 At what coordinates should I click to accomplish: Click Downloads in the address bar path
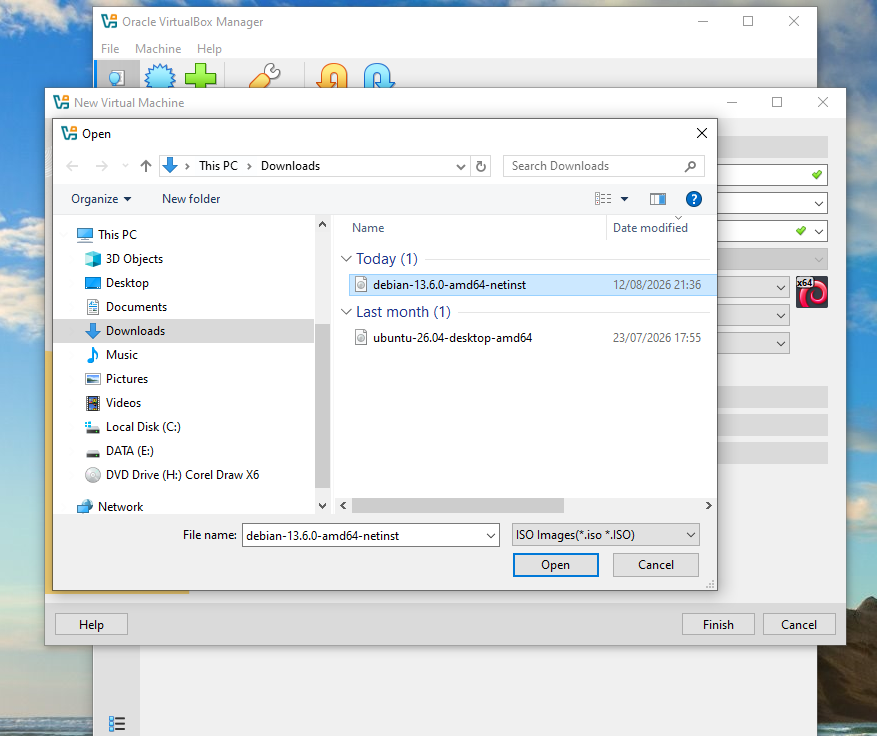click(x=290, y=166)
